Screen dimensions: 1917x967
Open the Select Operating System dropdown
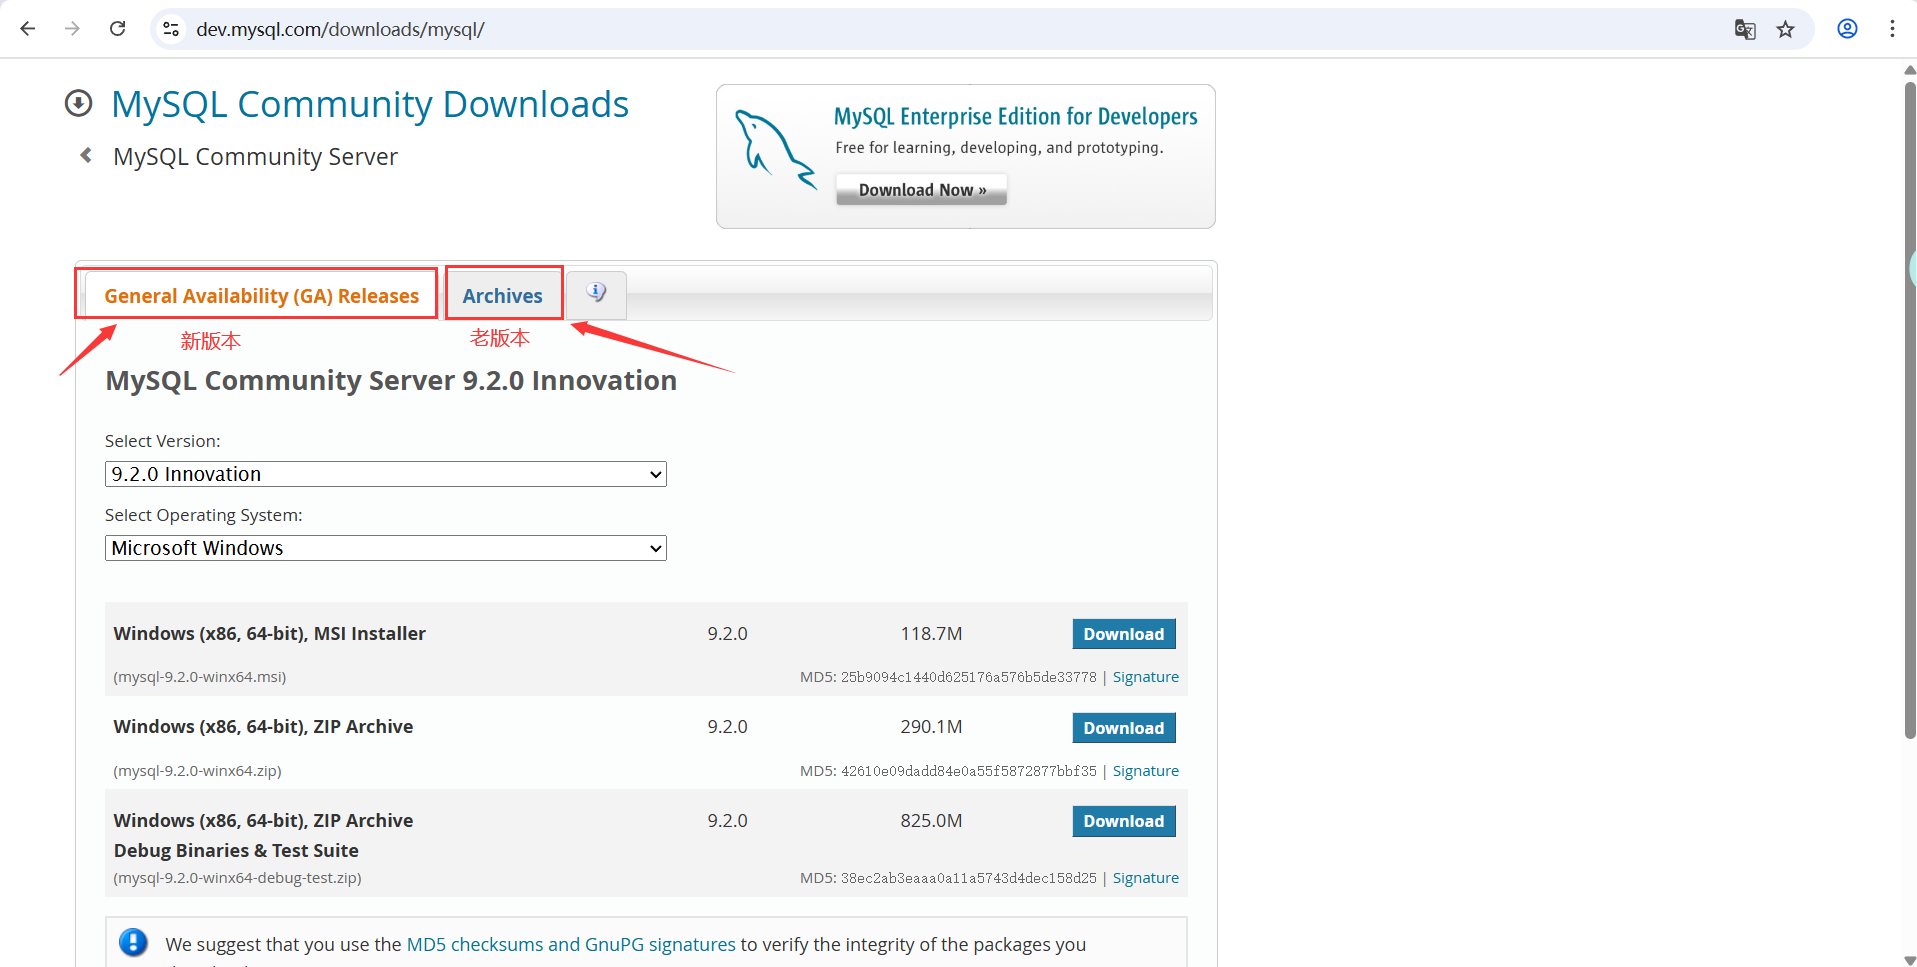click(x=386, y=548)
